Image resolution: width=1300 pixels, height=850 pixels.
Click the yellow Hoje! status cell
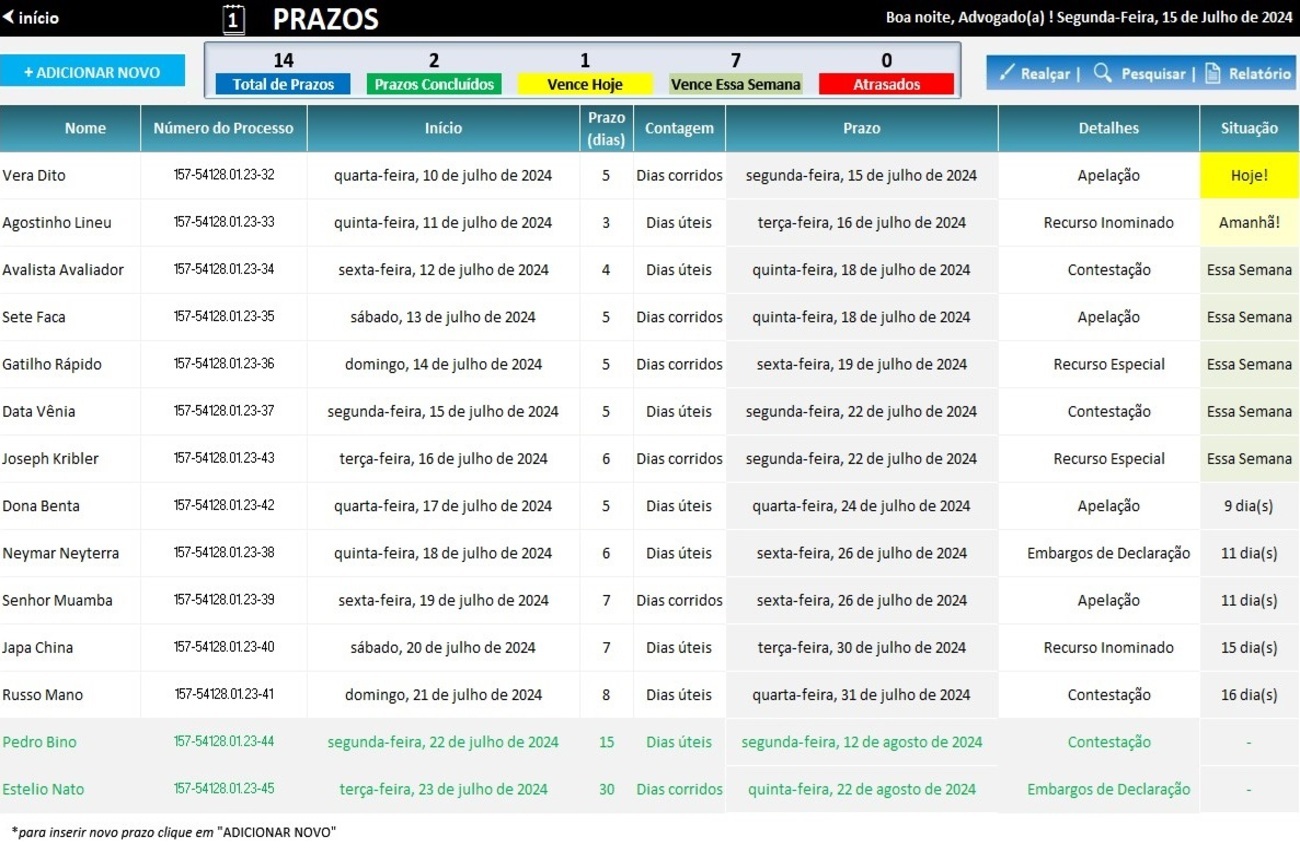pos(1249,175)
